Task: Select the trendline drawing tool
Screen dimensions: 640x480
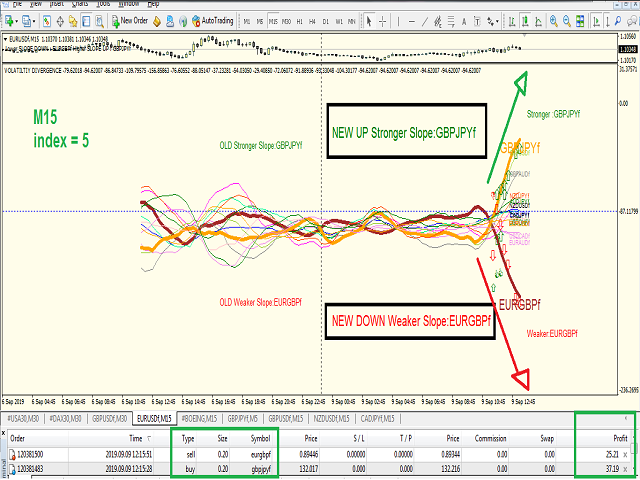Action: [424, 21]
